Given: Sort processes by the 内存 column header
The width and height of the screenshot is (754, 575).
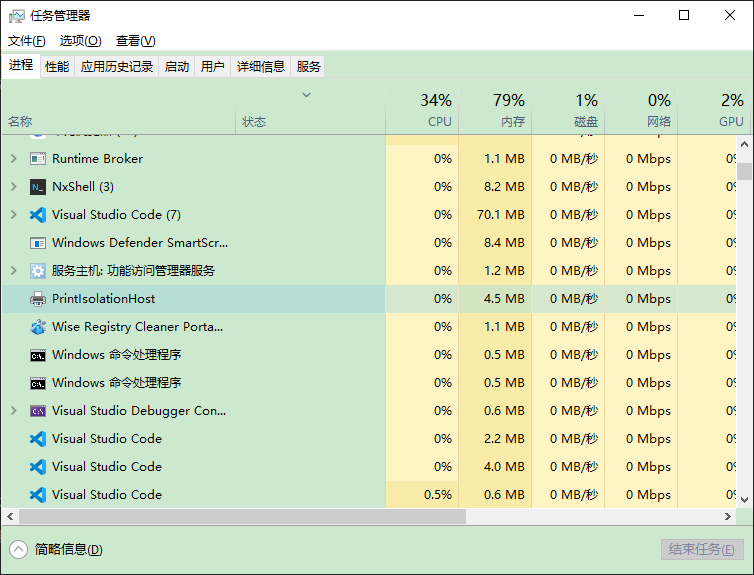Looking at the screenshot, I should click(x=495, y=112).
